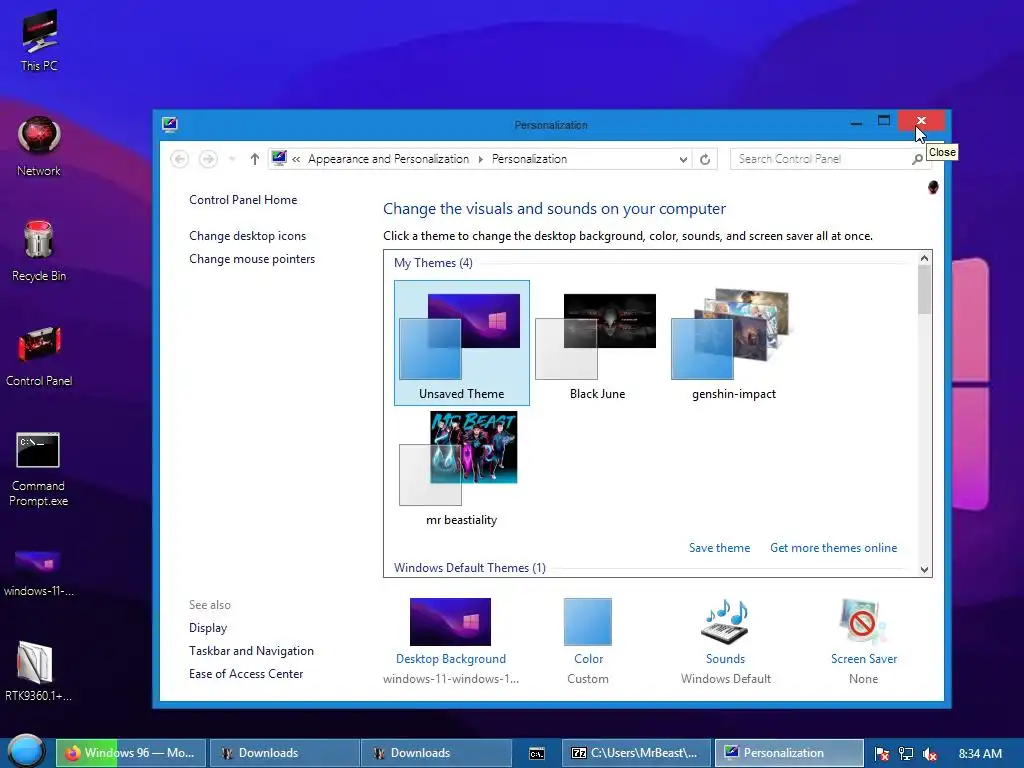Open the Network desktop icon

39,146
